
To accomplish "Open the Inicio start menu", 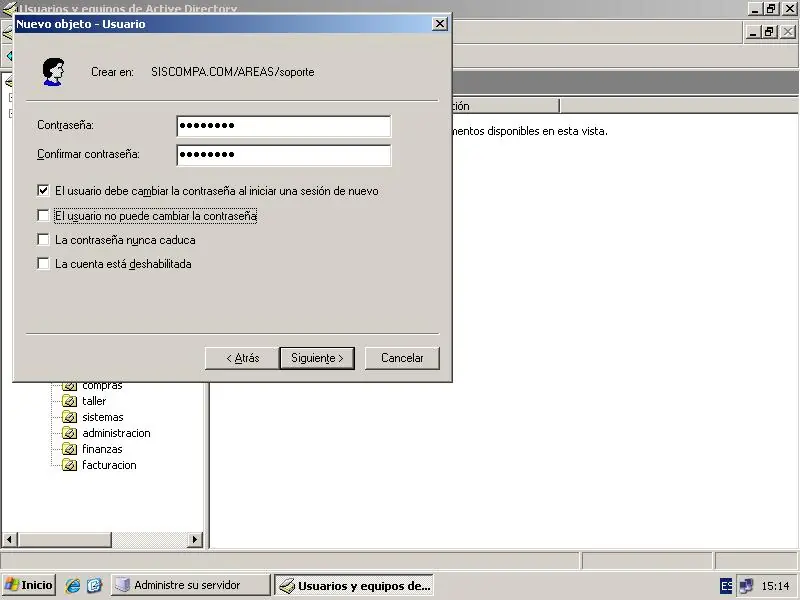I will point(29,585).
